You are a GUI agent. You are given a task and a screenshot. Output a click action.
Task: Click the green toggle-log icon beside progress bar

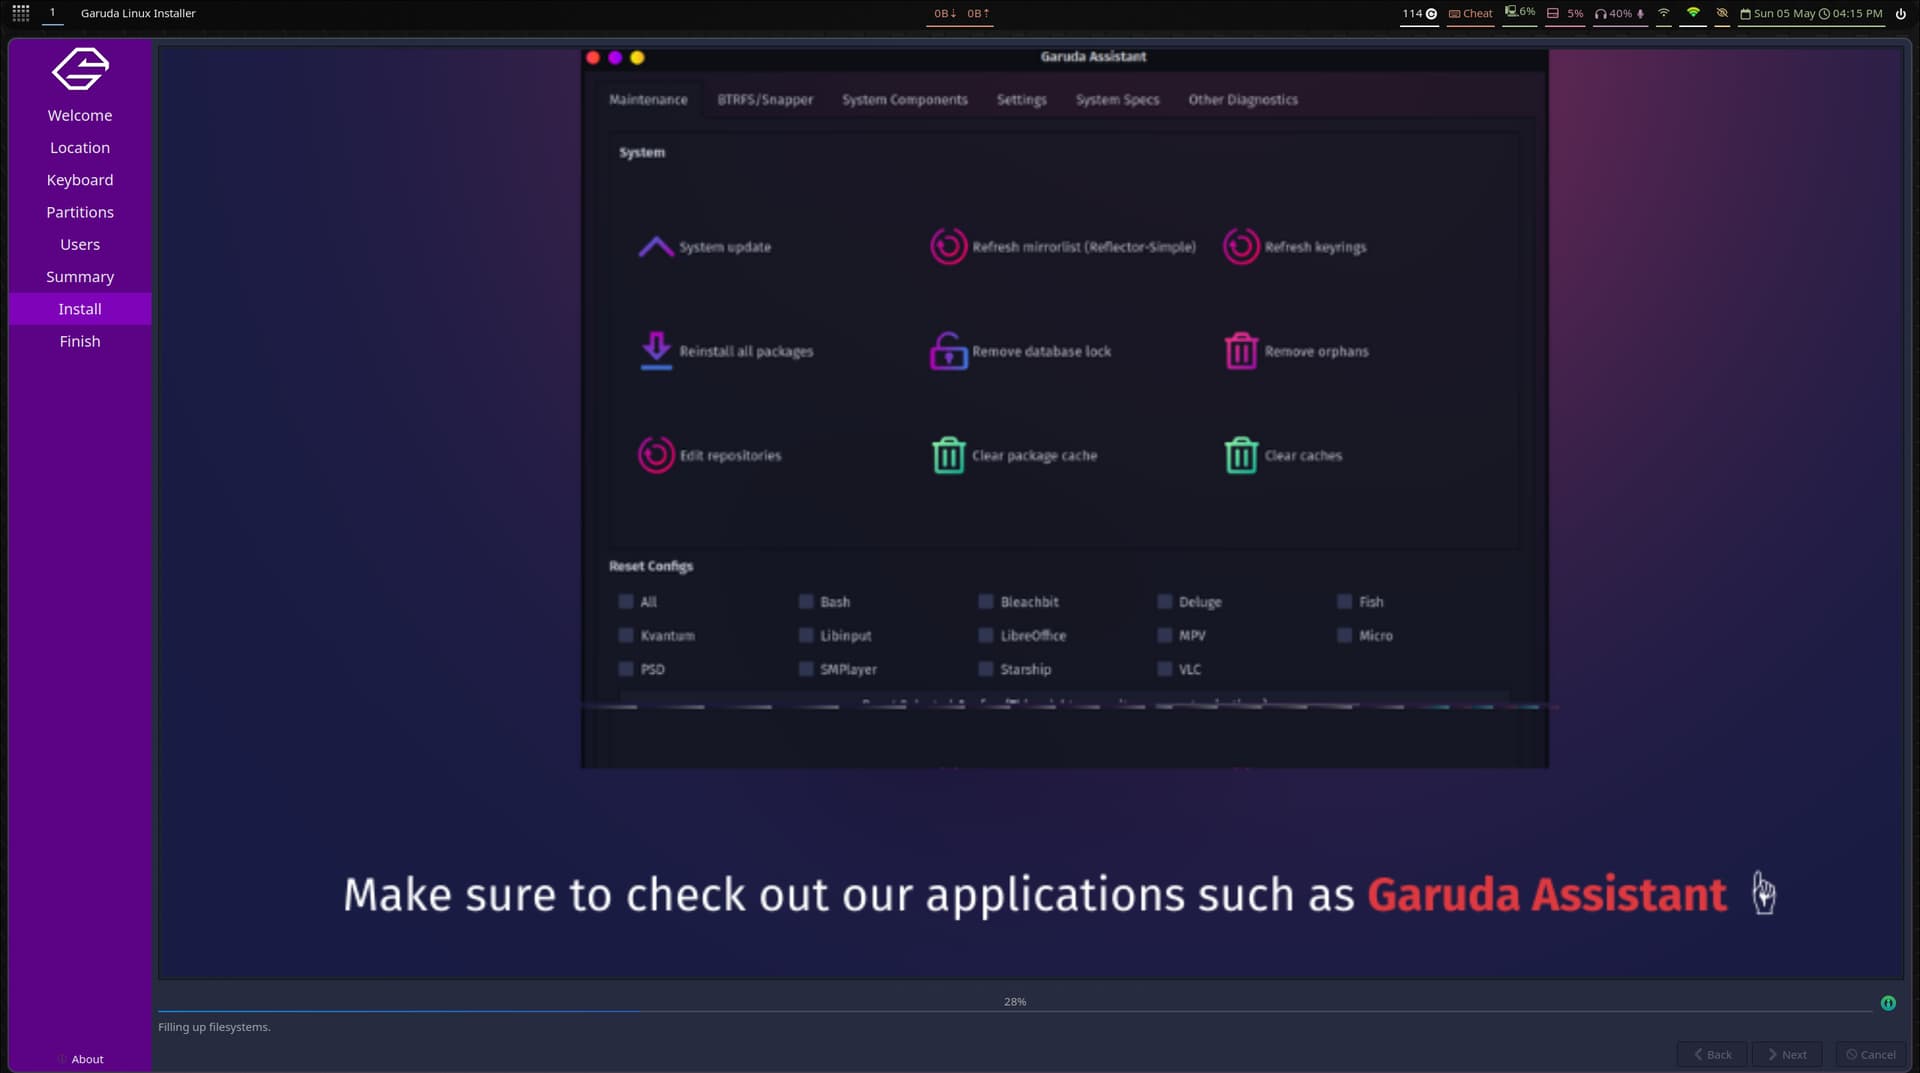coord(1888,1003)
